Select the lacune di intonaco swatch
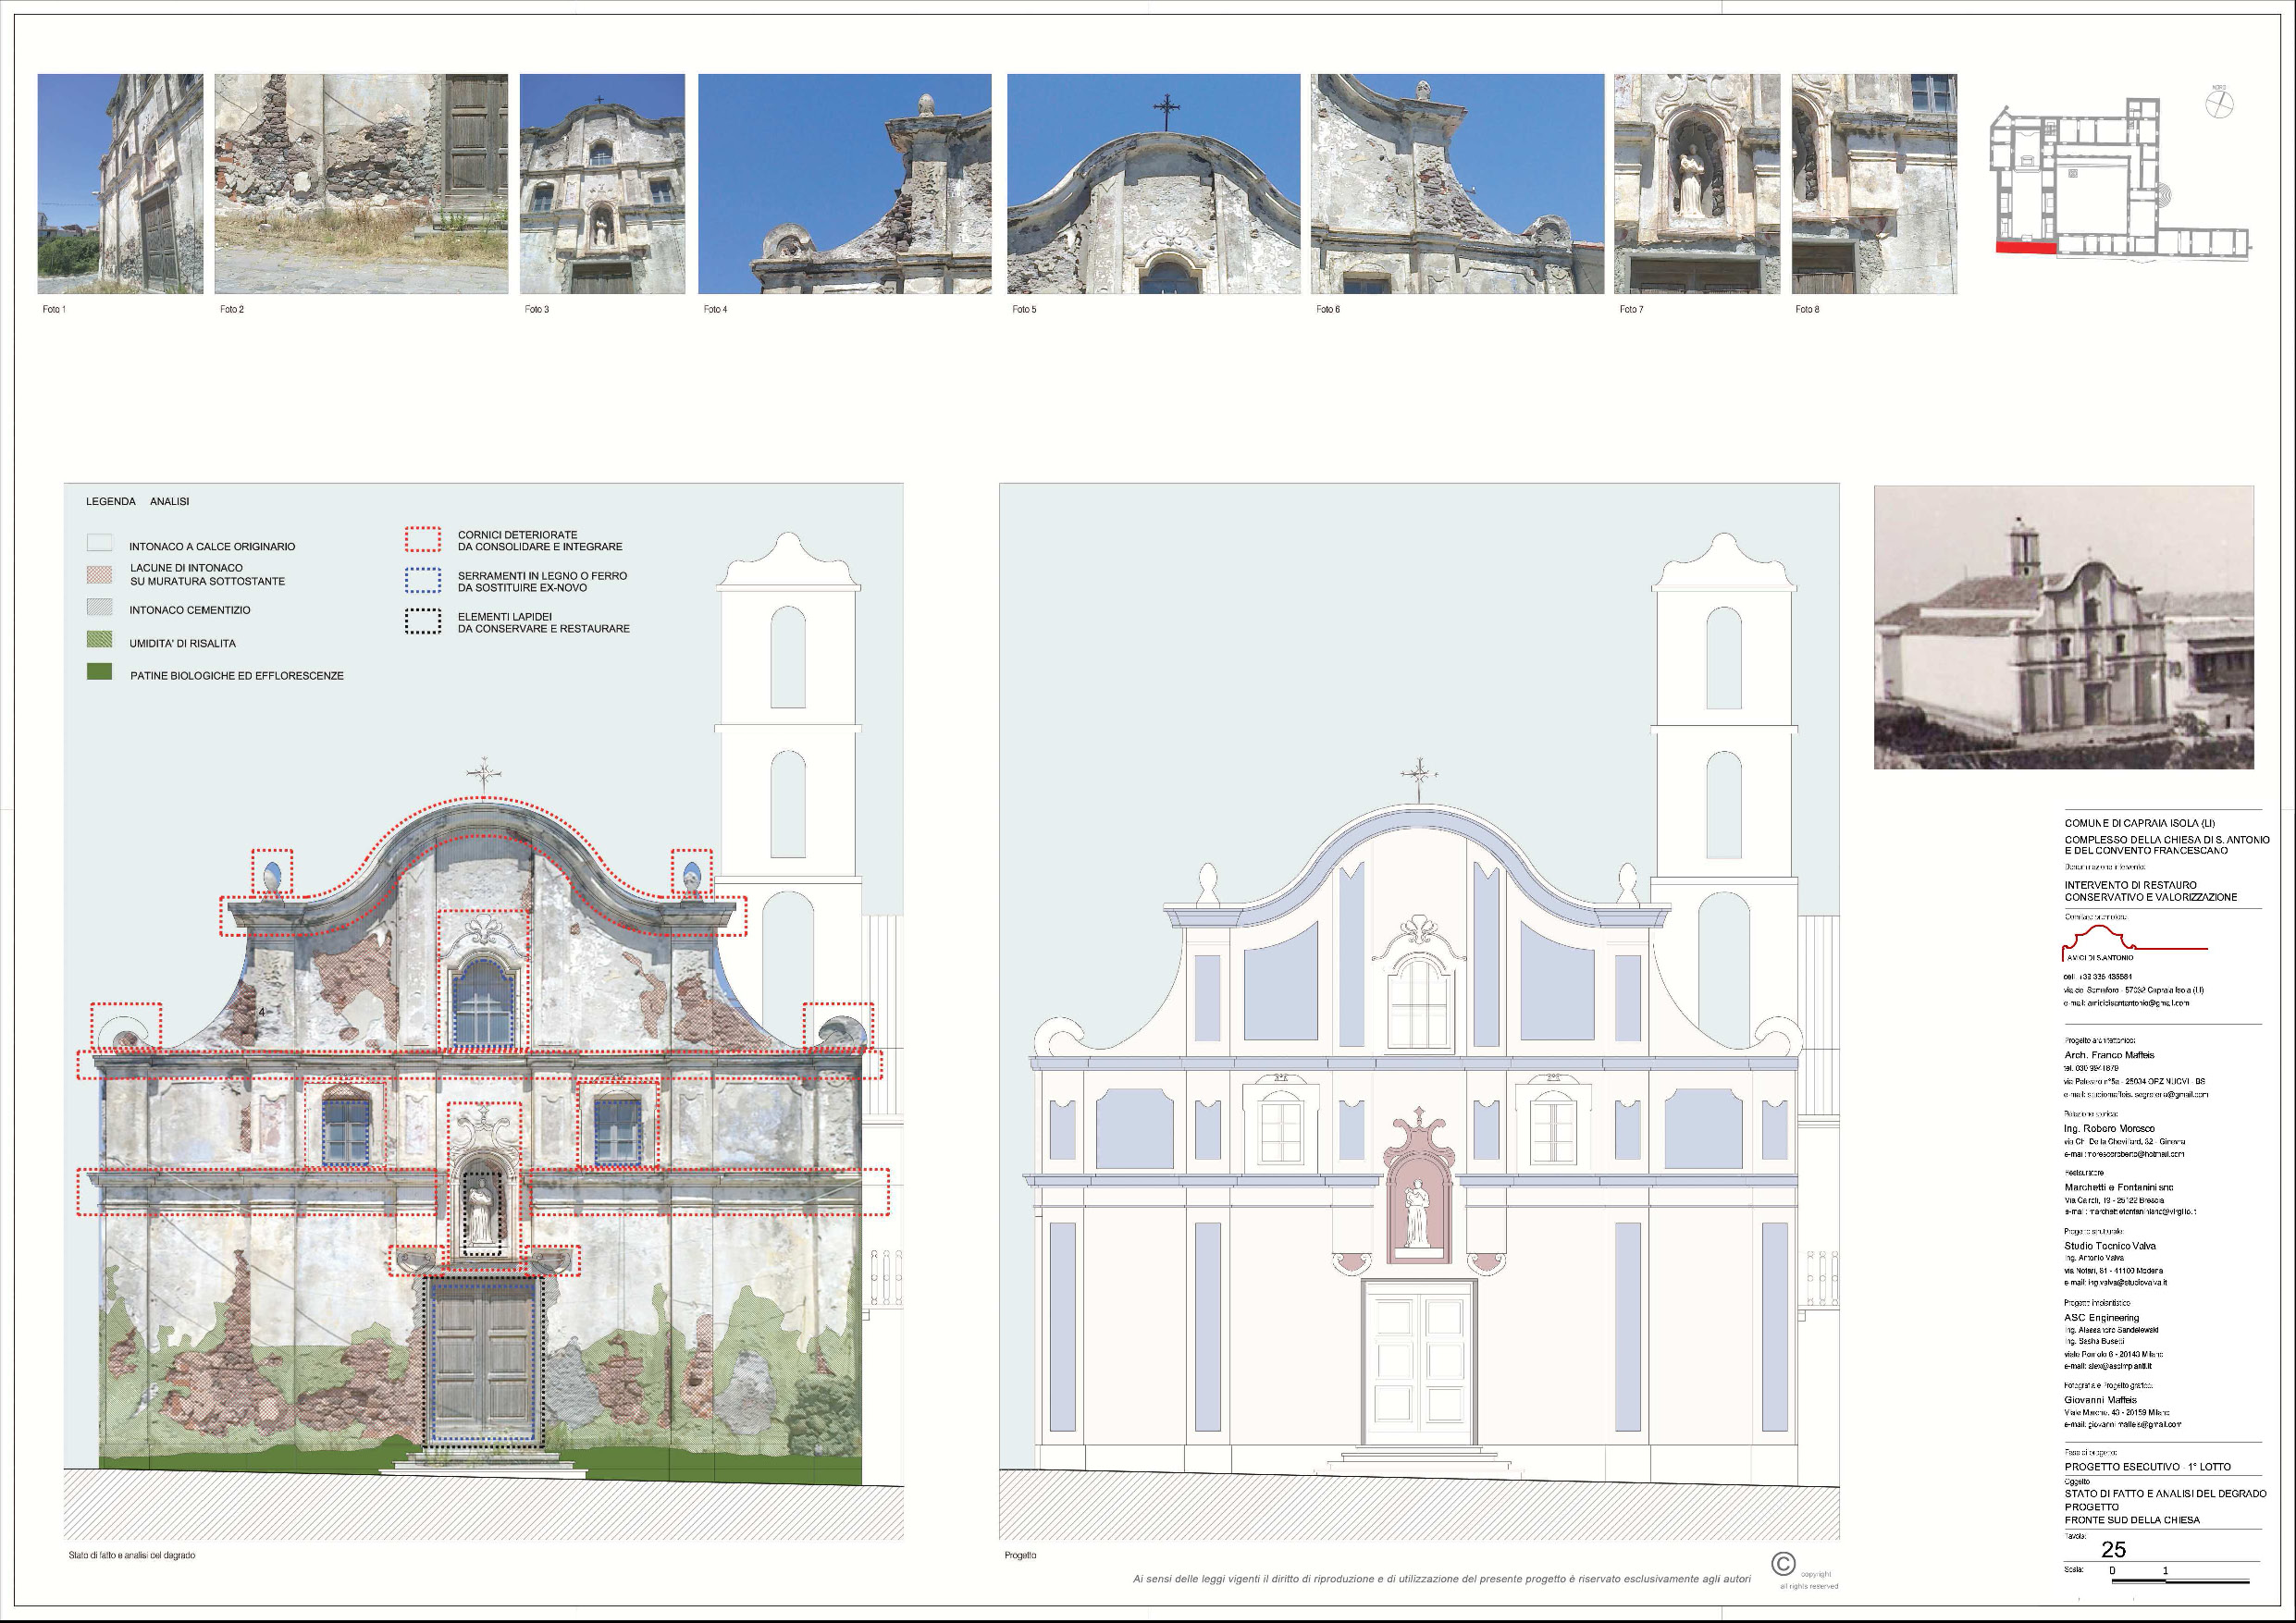 pos(99,574)
